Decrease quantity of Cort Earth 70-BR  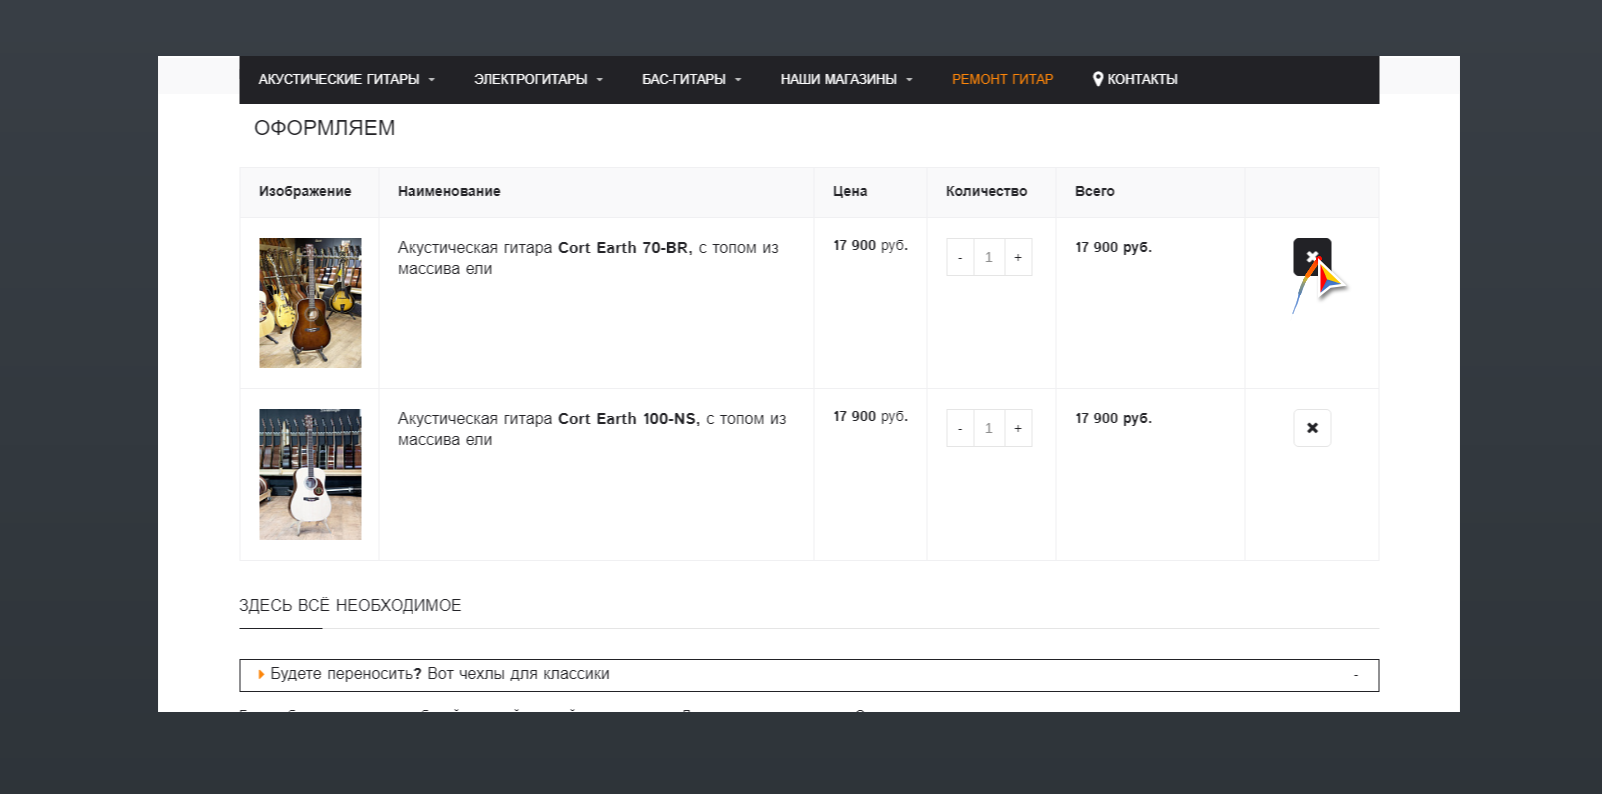(x=960, y=257)
